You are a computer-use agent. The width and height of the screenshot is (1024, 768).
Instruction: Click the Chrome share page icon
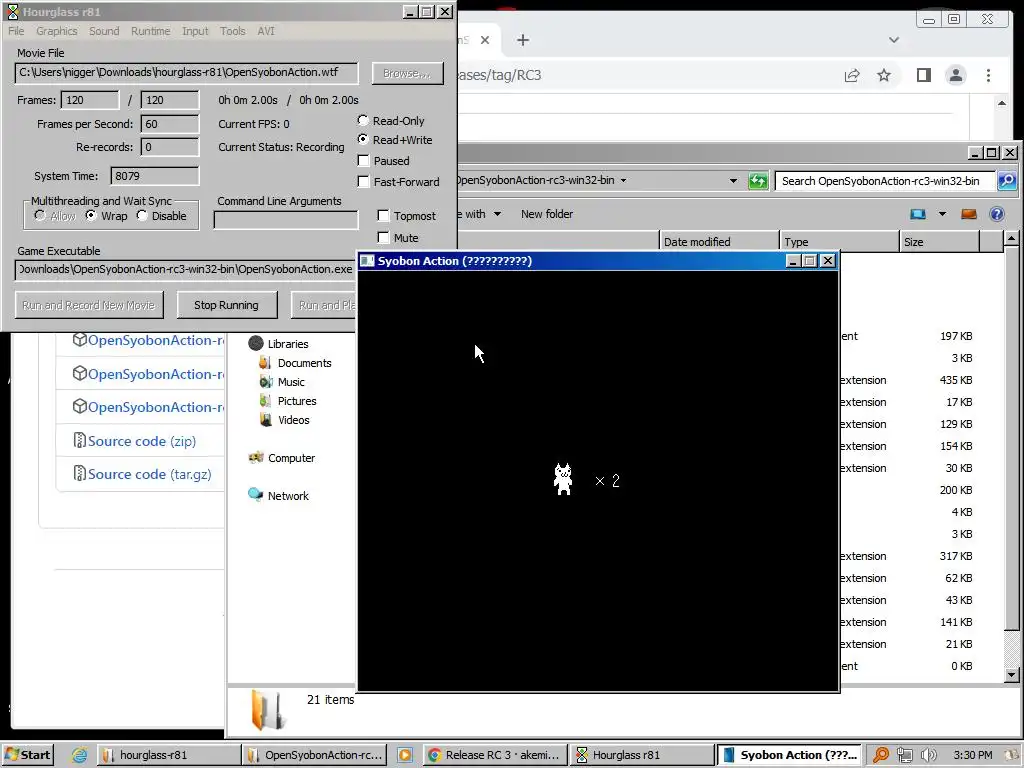tap(852, 75)
